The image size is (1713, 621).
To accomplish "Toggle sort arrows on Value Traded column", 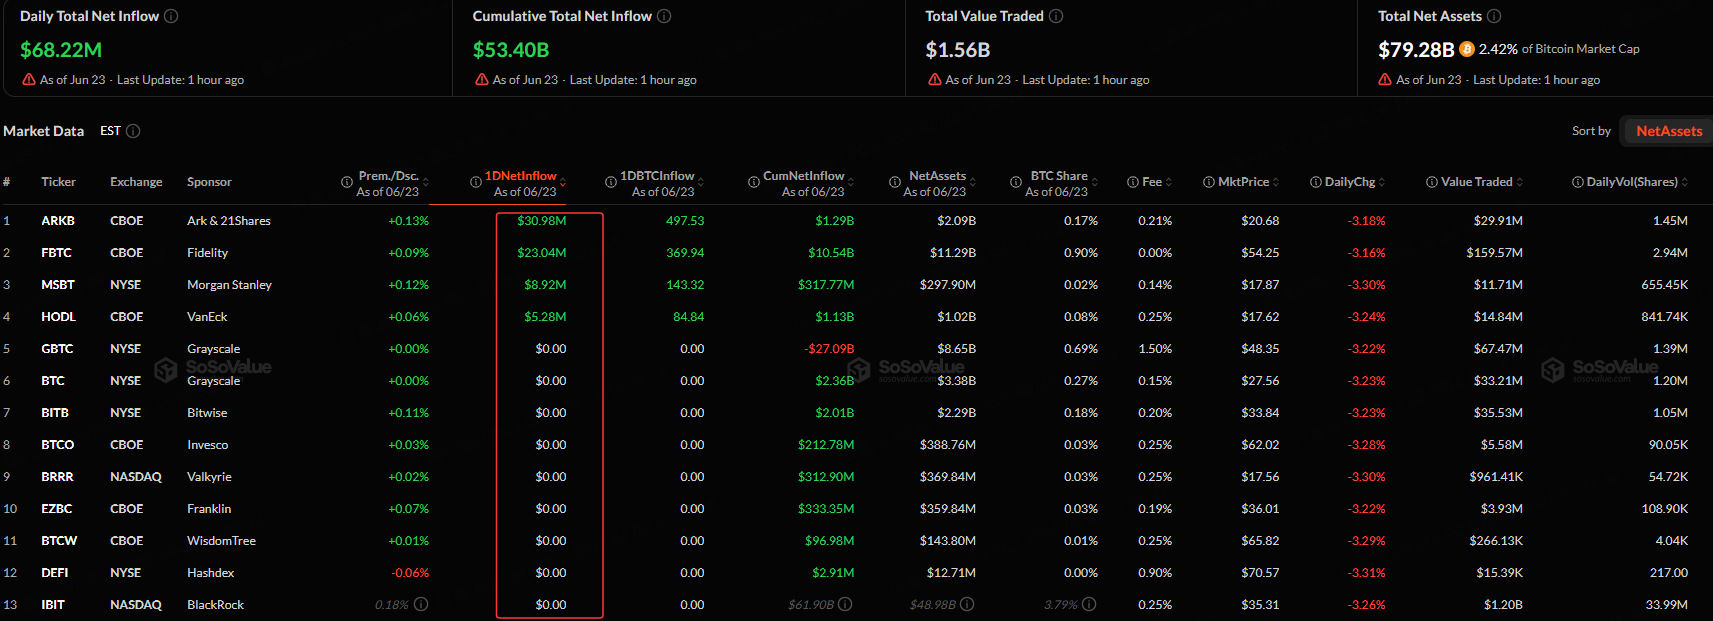I will (x=1520, y=182).
